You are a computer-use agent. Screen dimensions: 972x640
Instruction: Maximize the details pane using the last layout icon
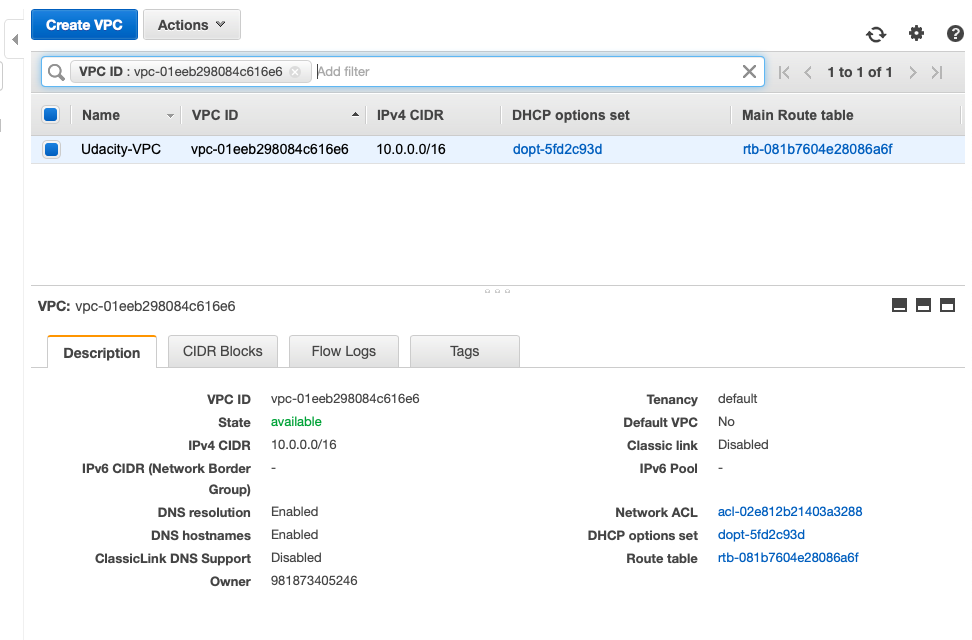coord(947,305)
